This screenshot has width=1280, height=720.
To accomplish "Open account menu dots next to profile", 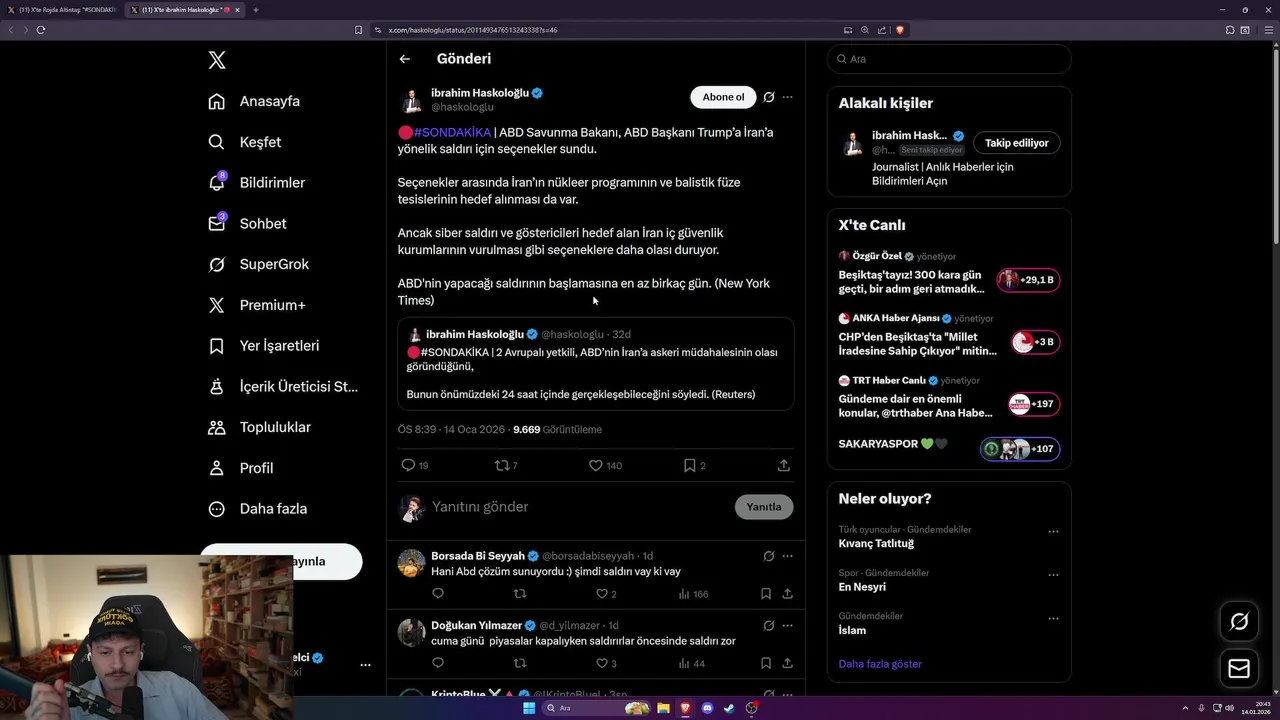I will click(x=365, y=665).
